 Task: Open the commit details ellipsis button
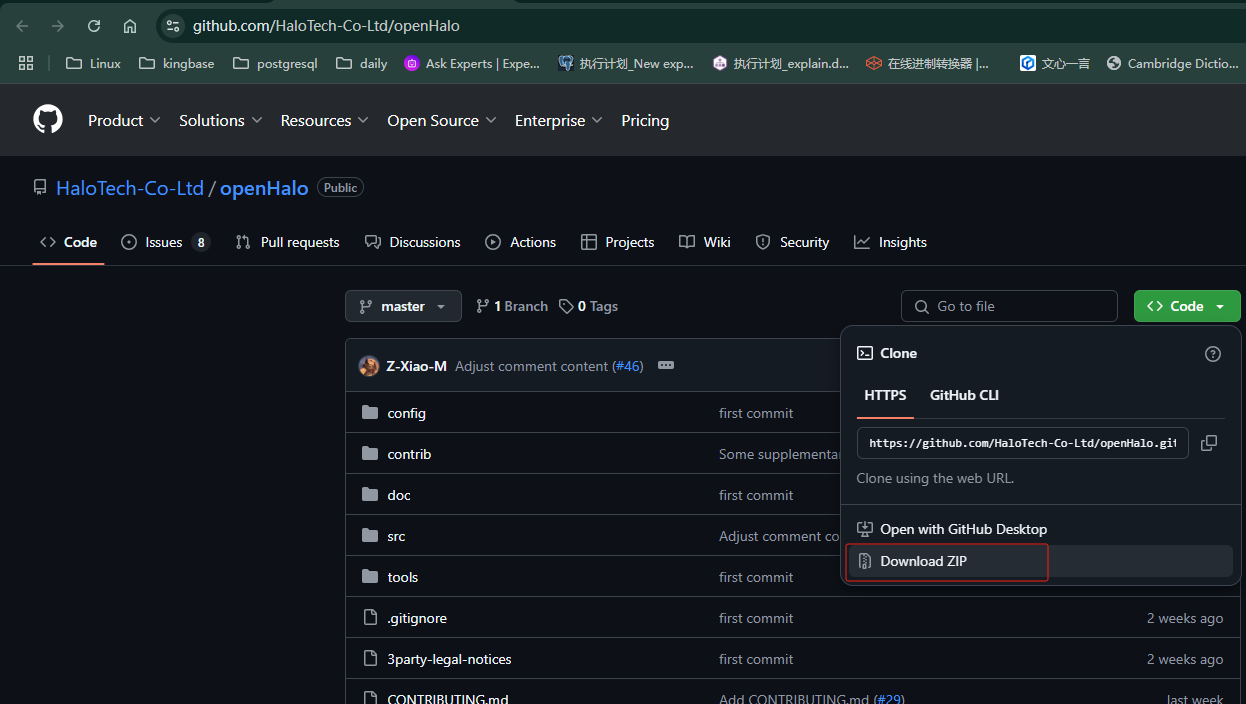[x=666, y=366]
